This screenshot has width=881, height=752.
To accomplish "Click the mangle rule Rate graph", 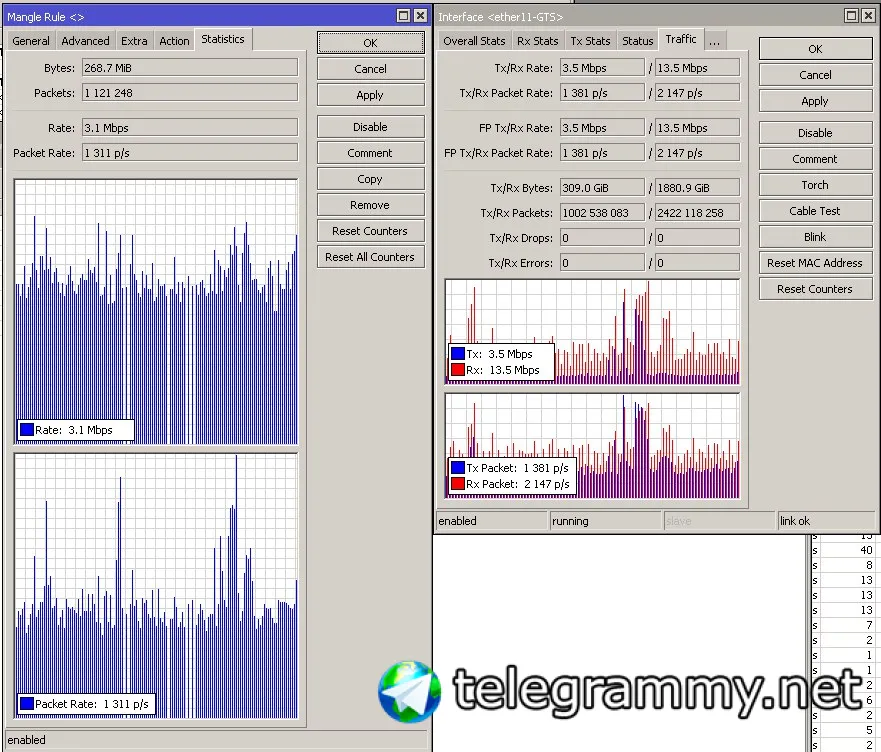I will (x=156, y=312).
